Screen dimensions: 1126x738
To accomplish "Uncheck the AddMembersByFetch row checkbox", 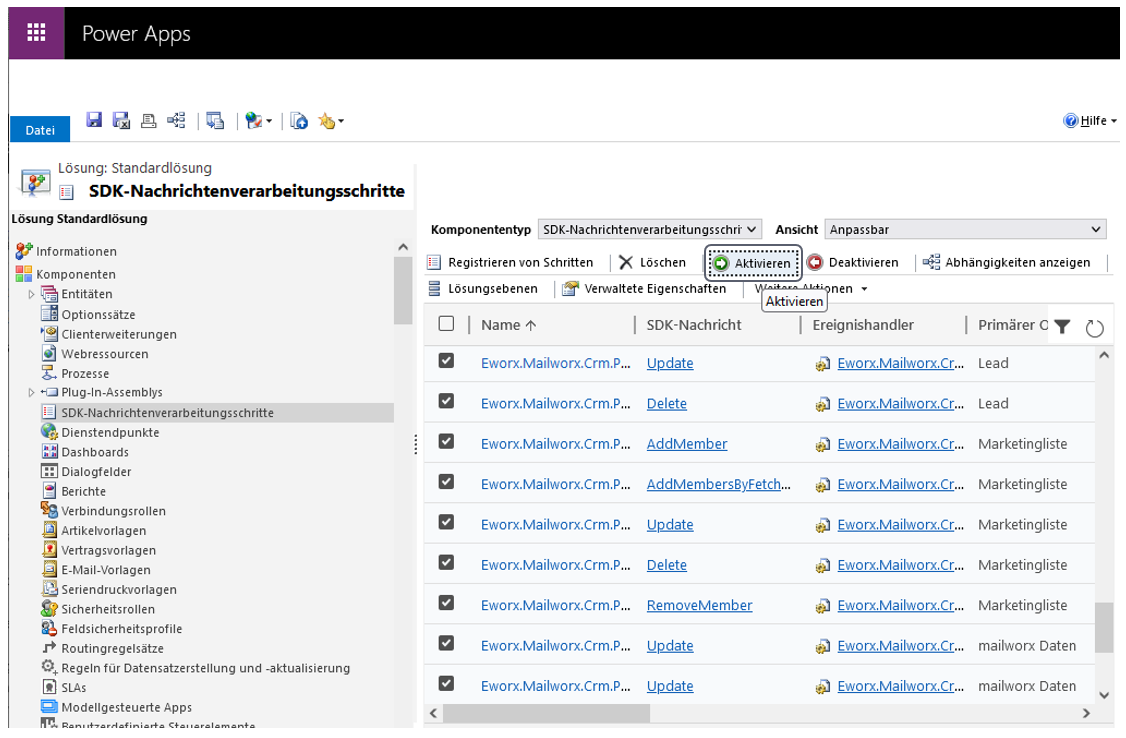I will (446, 481).
